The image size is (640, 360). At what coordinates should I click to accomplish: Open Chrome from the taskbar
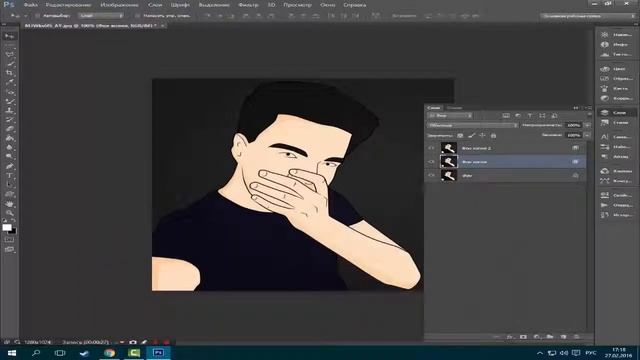tap(109, 353)
